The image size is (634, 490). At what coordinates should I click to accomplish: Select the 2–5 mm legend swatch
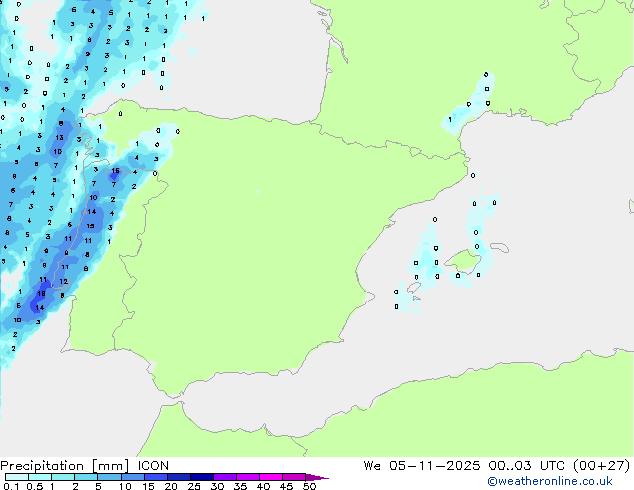click(86, 477)
